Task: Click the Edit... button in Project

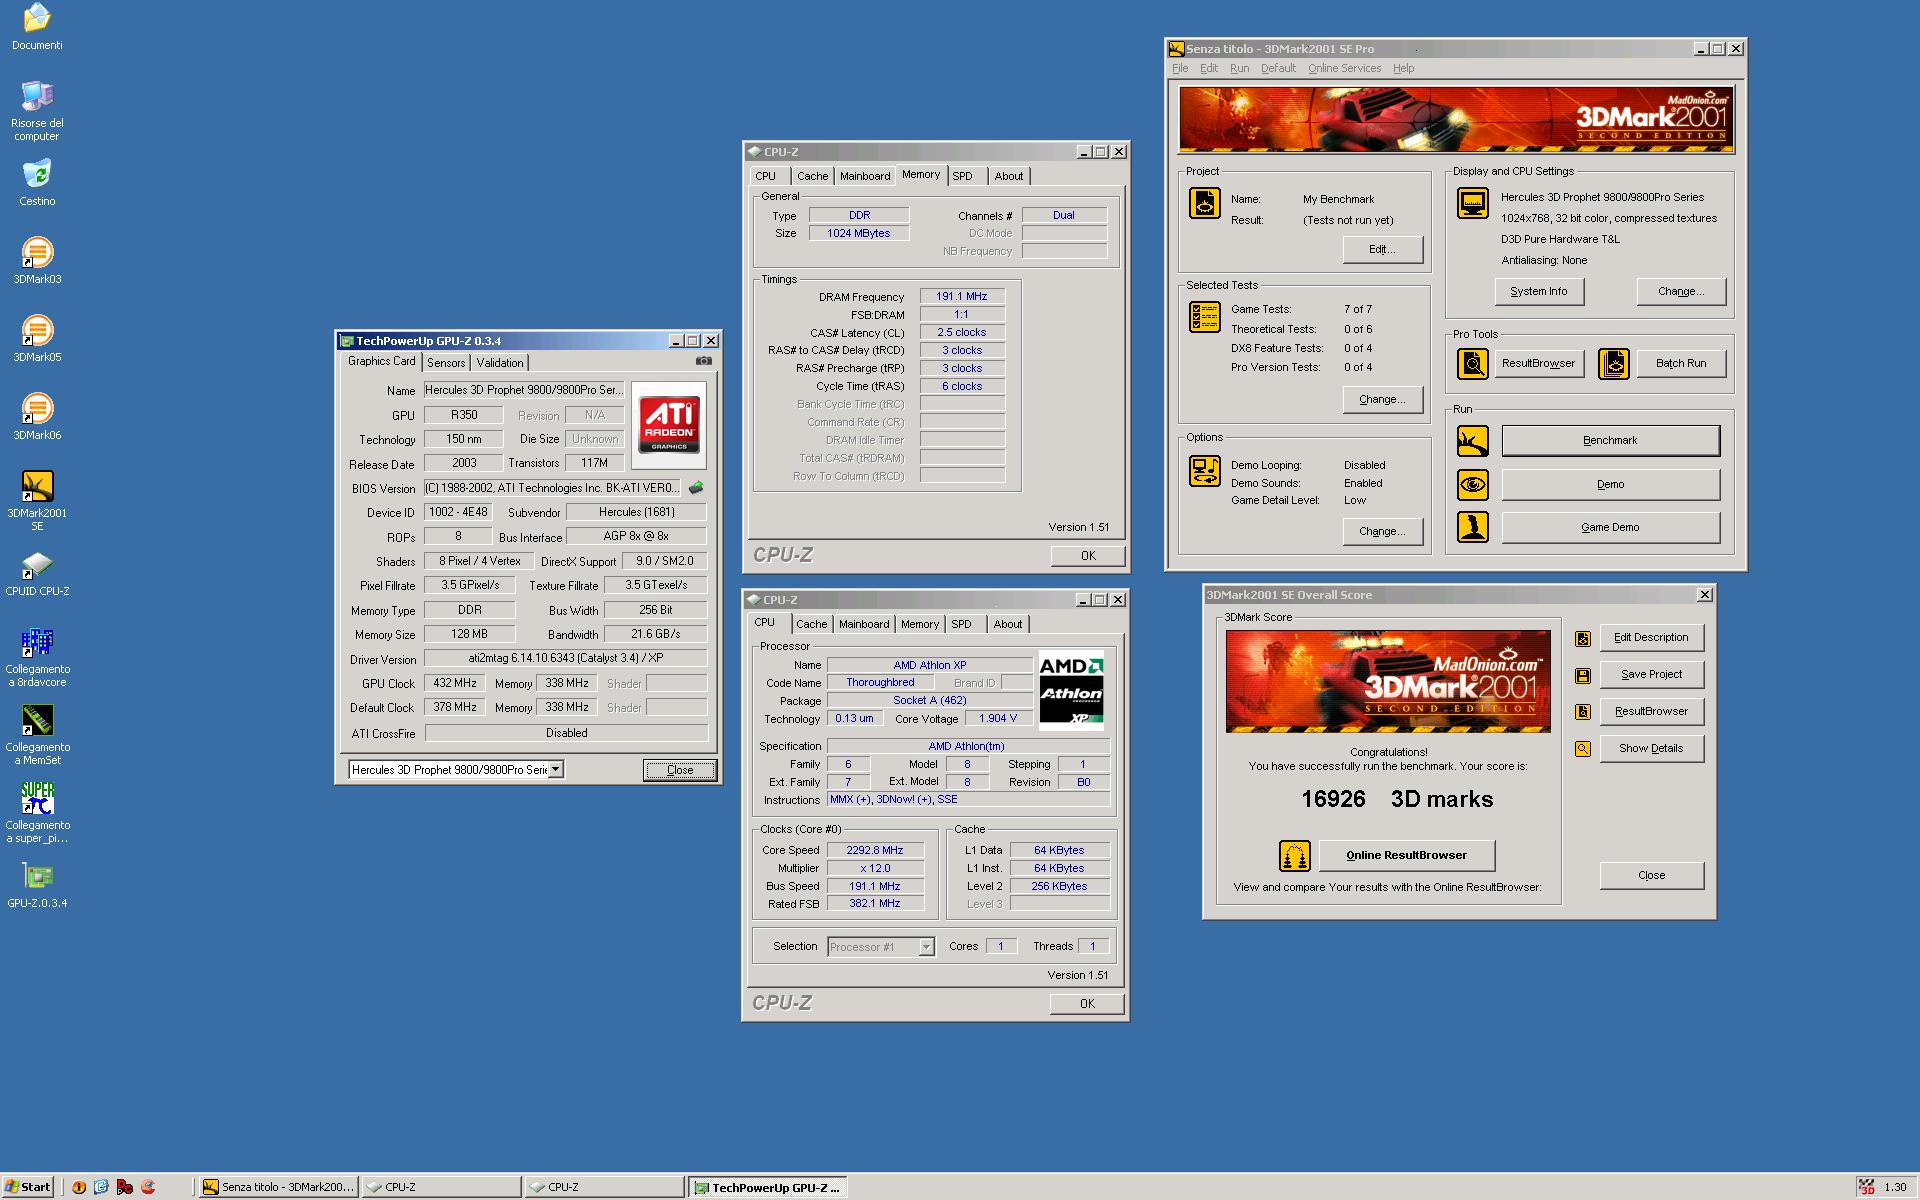Action: (1382, 249)
